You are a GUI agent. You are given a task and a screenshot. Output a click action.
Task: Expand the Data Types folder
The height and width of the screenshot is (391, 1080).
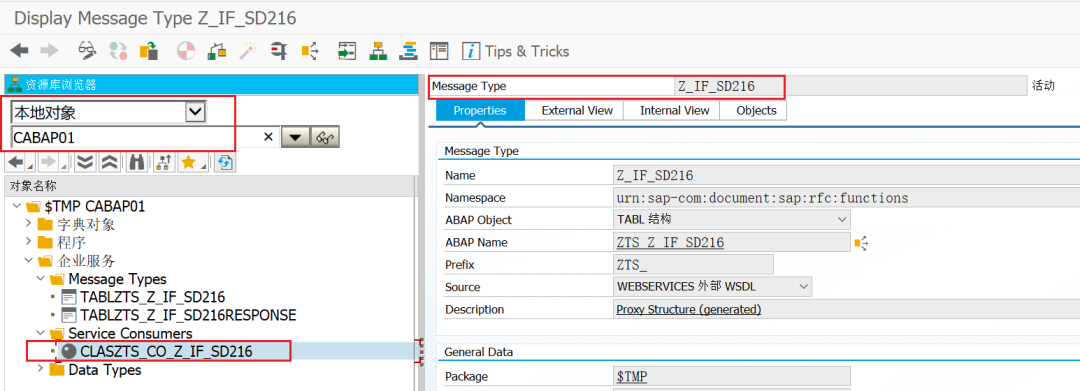(41, 370)
